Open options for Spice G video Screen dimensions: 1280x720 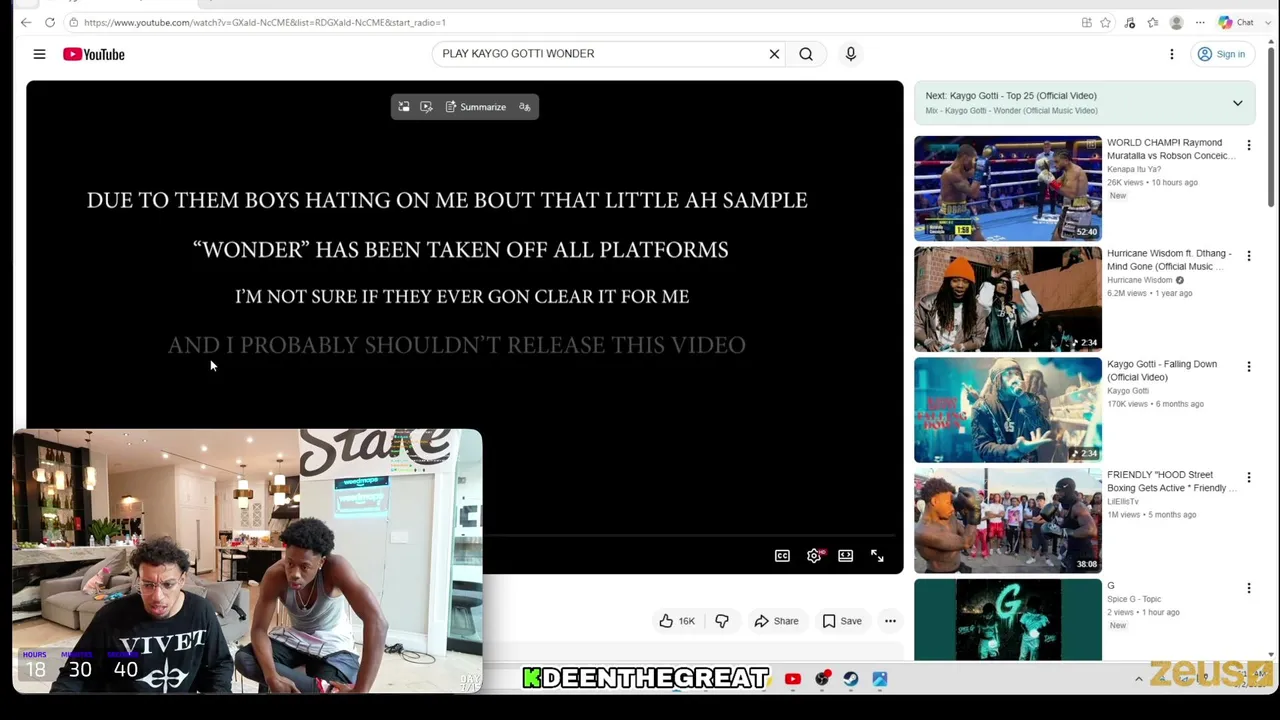[1248, 588]
